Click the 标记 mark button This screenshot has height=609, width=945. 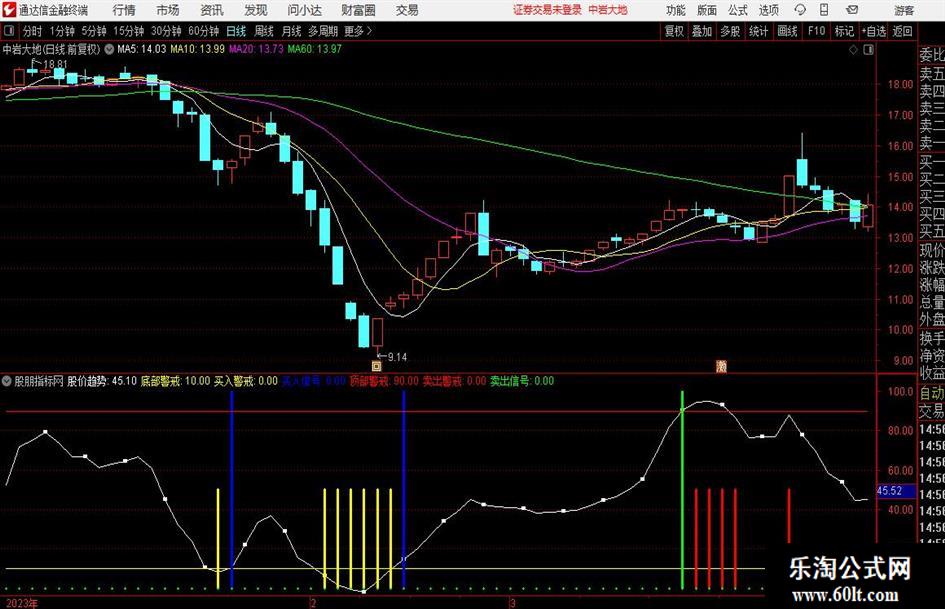tap(844, 31)
